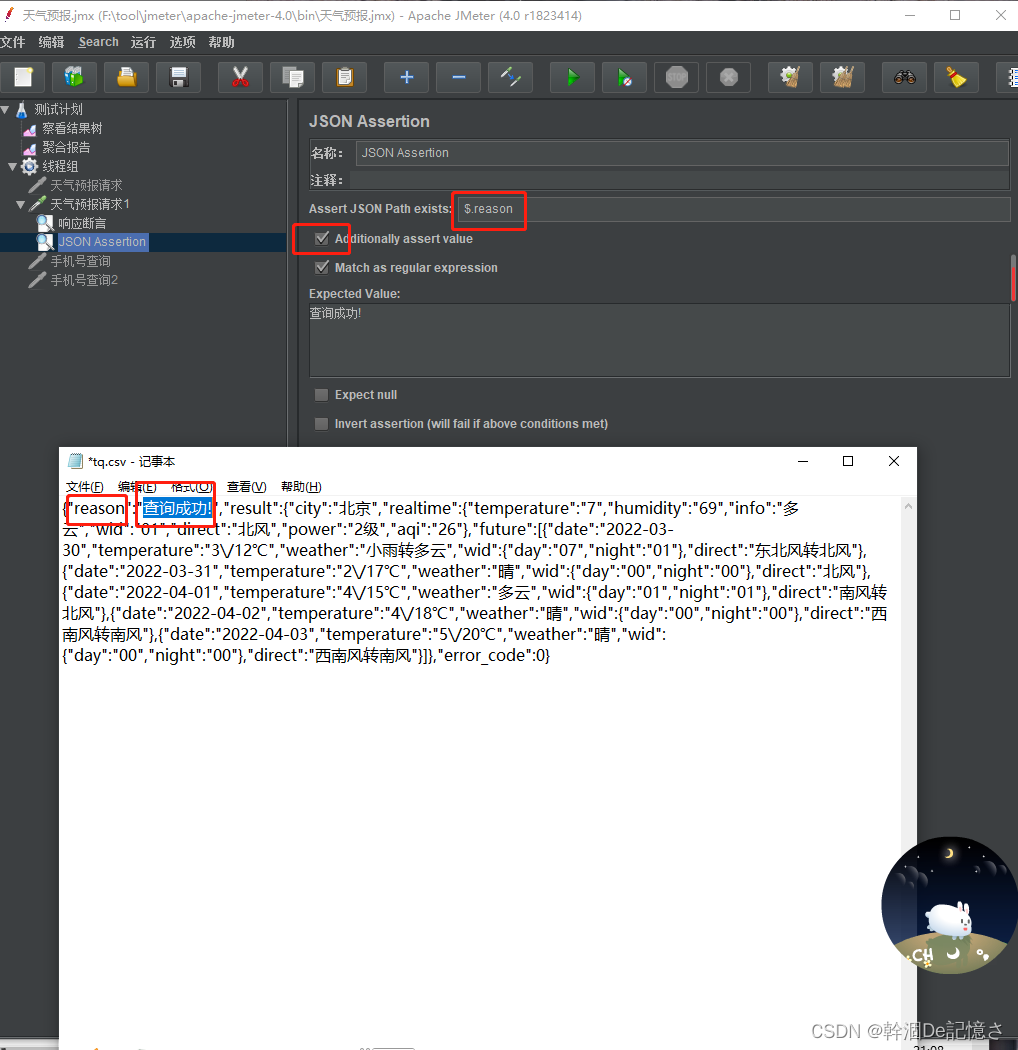Open the 选项 menu in JMeter

click(x=182, y=42)
